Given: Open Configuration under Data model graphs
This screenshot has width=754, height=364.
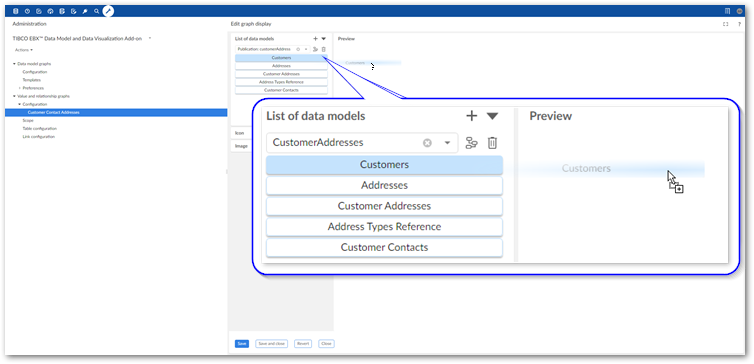Looking at the screenshot, I should 35,72.
